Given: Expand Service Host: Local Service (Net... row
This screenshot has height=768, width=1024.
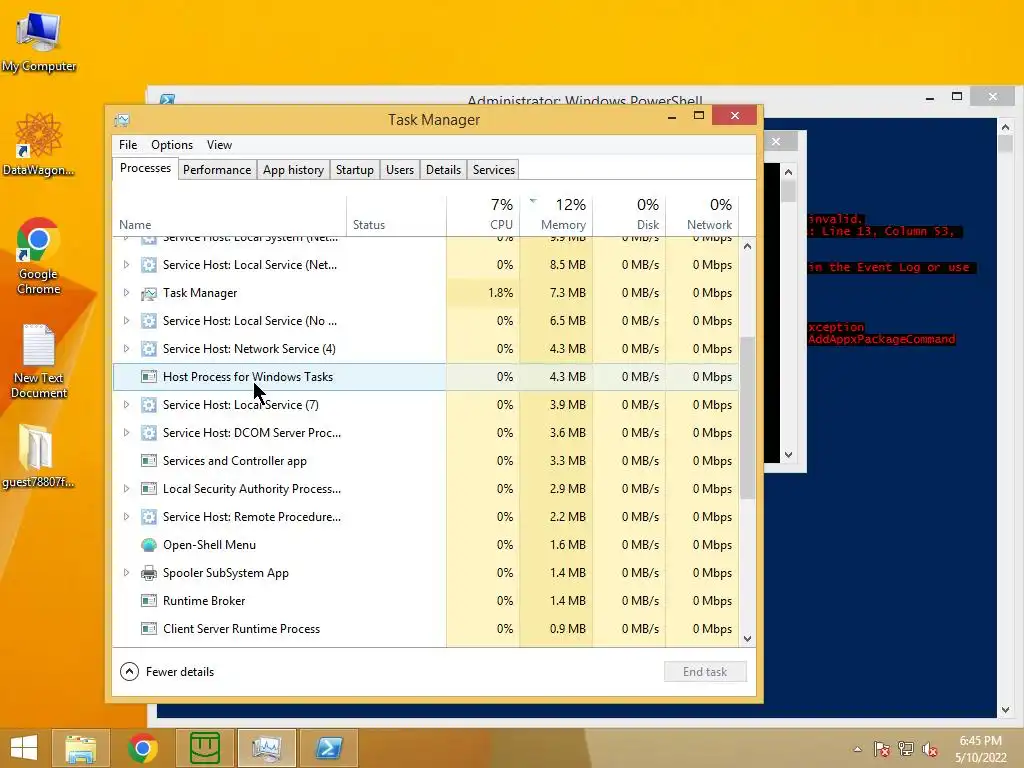Looking at the screenshot, I should coord(126,264).
